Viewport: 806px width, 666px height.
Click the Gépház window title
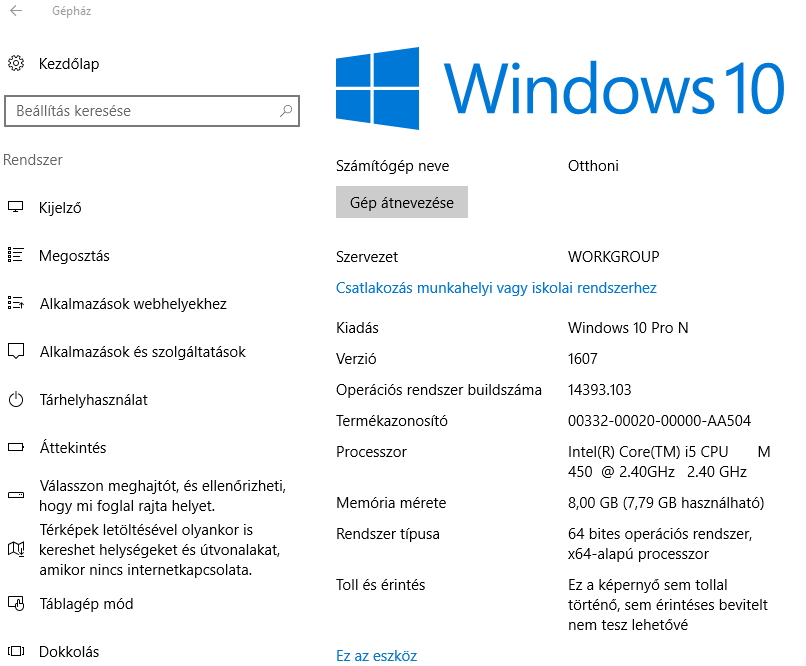coord(71,11)
